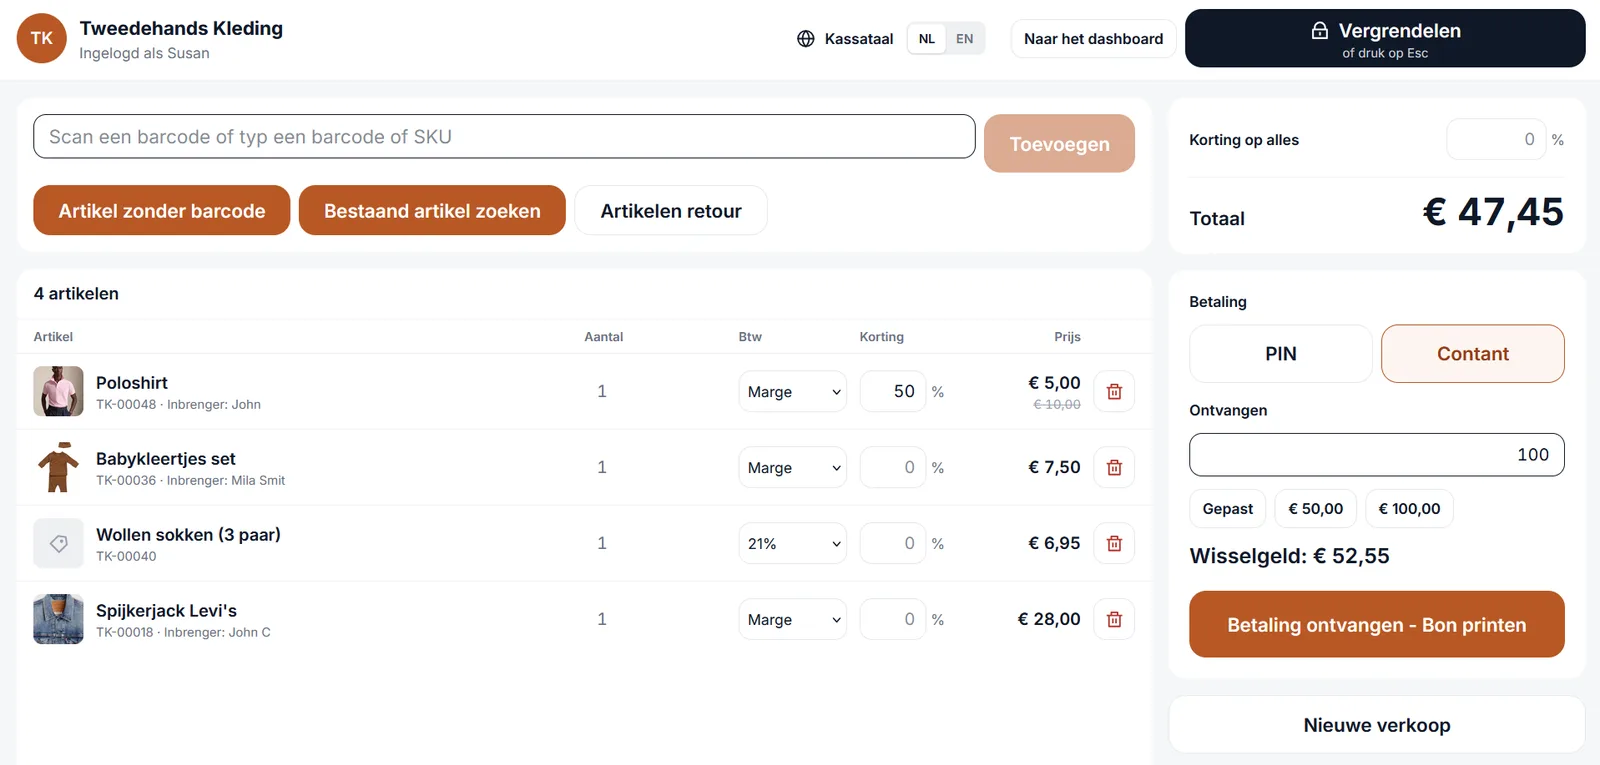Delete the Poloshirt item with trash icon

tap(1114, 391)
